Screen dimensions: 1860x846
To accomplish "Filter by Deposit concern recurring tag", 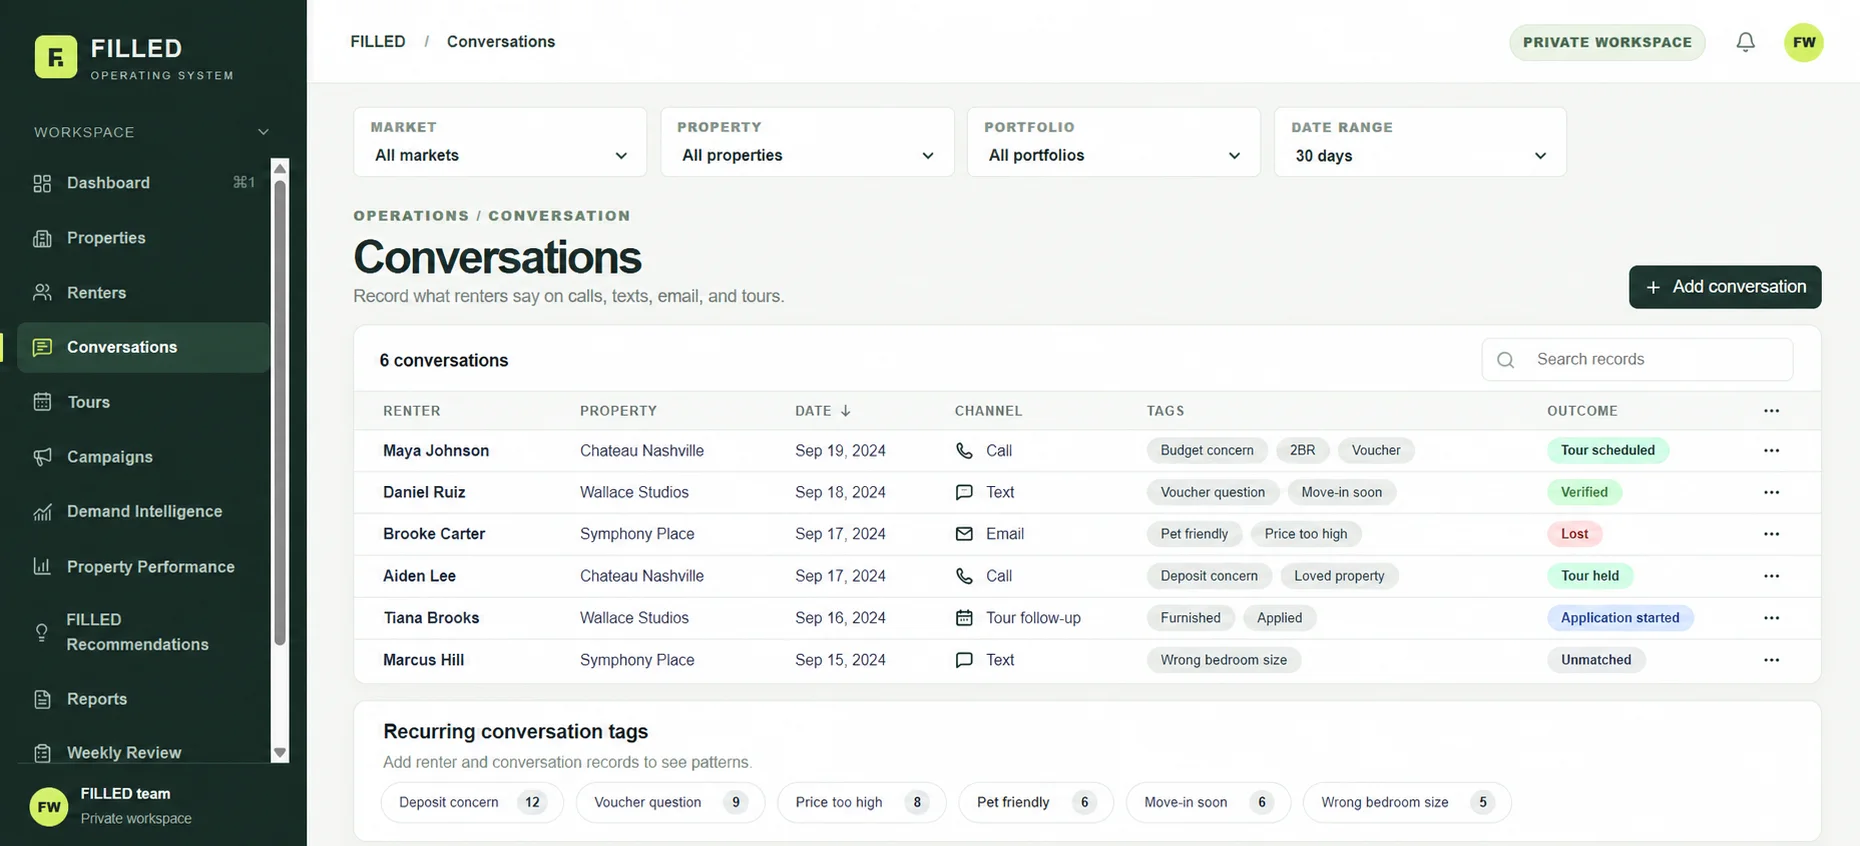I will tap(472, 802).
